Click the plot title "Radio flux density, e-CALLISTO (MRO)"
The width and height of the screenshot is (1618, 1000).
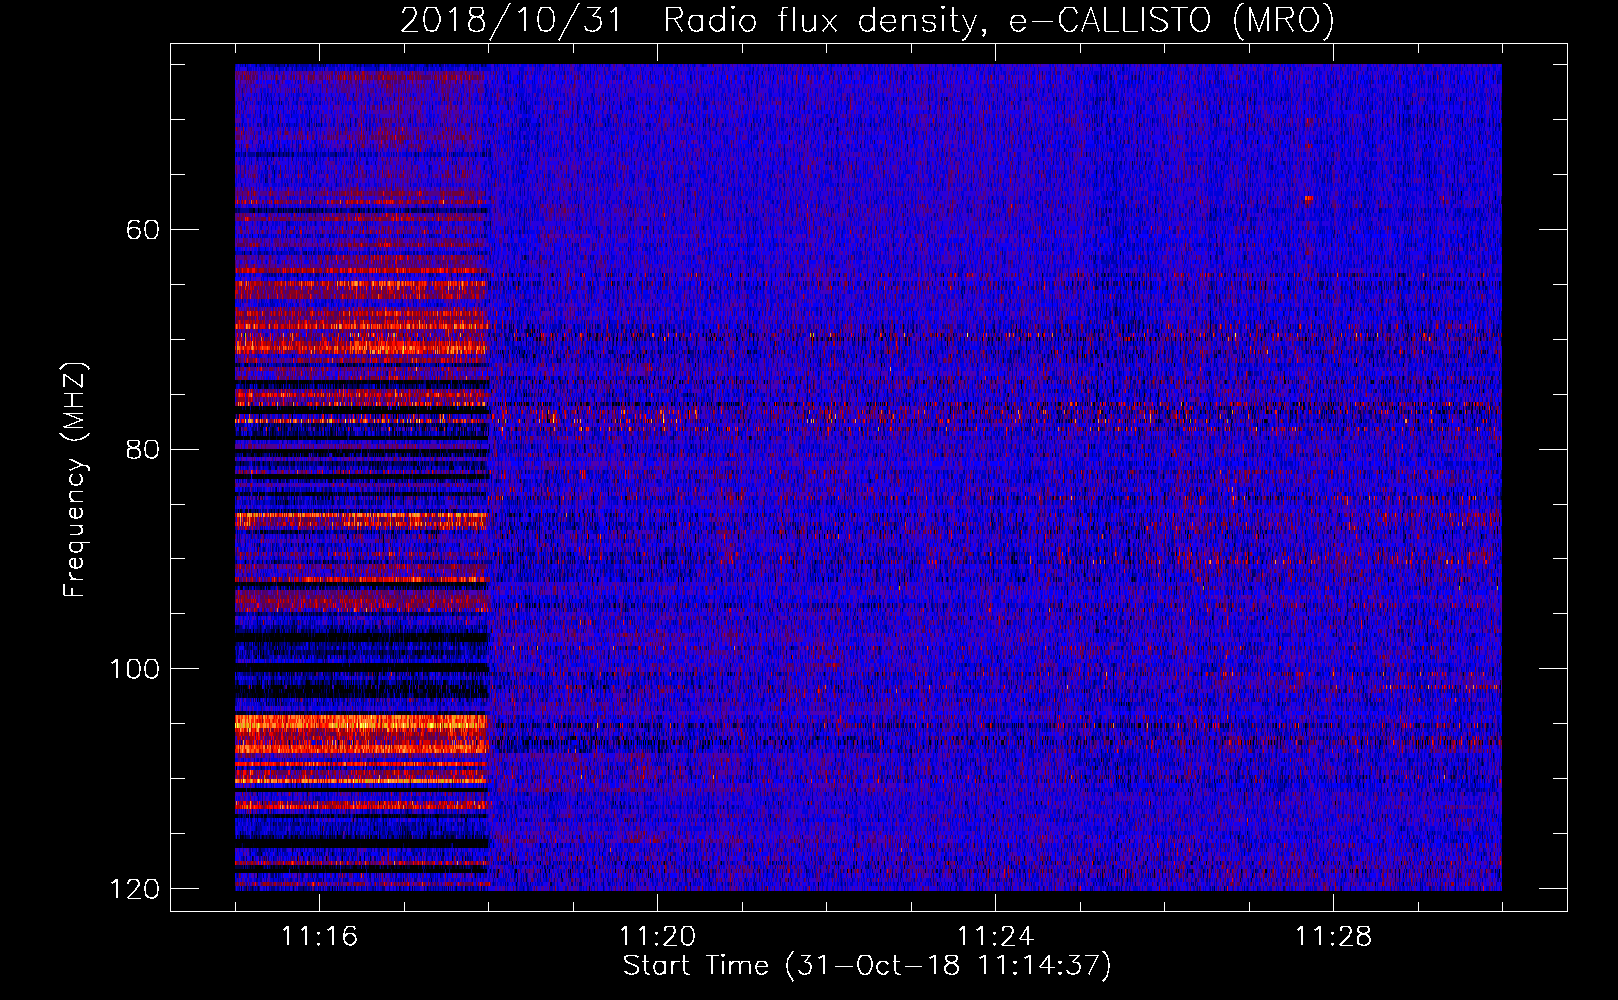pos(999,20)
